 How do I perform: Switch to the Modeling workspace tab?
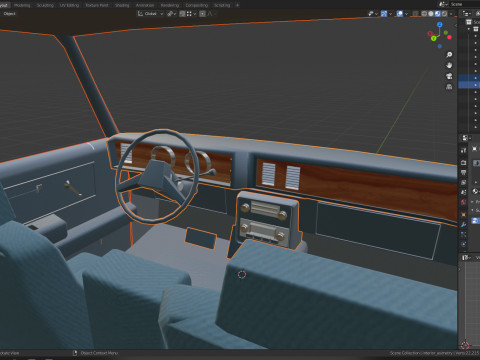click(x=22, y=5)
